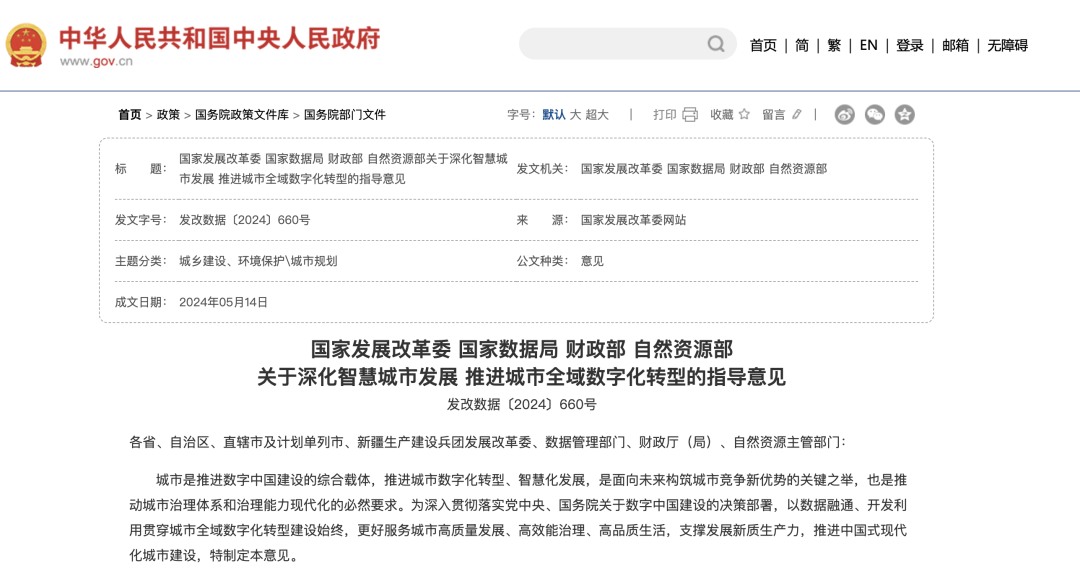Screen dimensions: 1080x579
Task: Click the 公文种类 field label
Action: coord(543,262)
